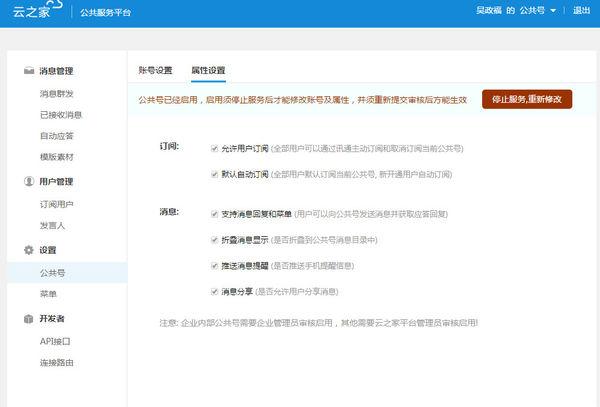The height and width of the screenshot is (407, 600).
Task: Switch to 账号设置 tab
Action: [x=155, y=70]
